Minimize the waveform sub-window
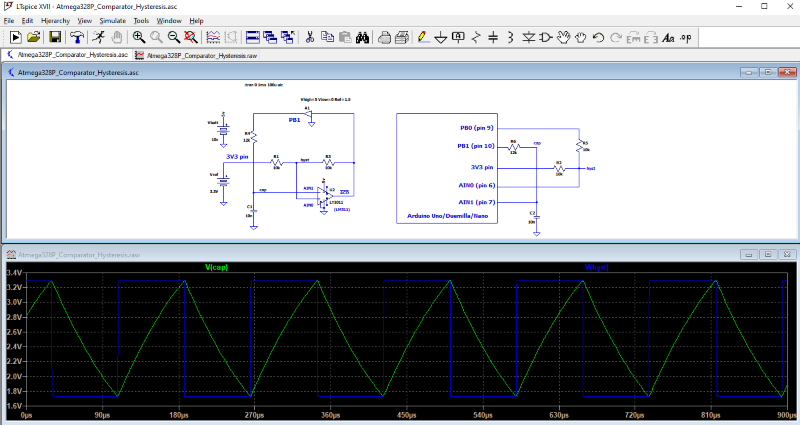800x425 pixels. pos(749,255)
